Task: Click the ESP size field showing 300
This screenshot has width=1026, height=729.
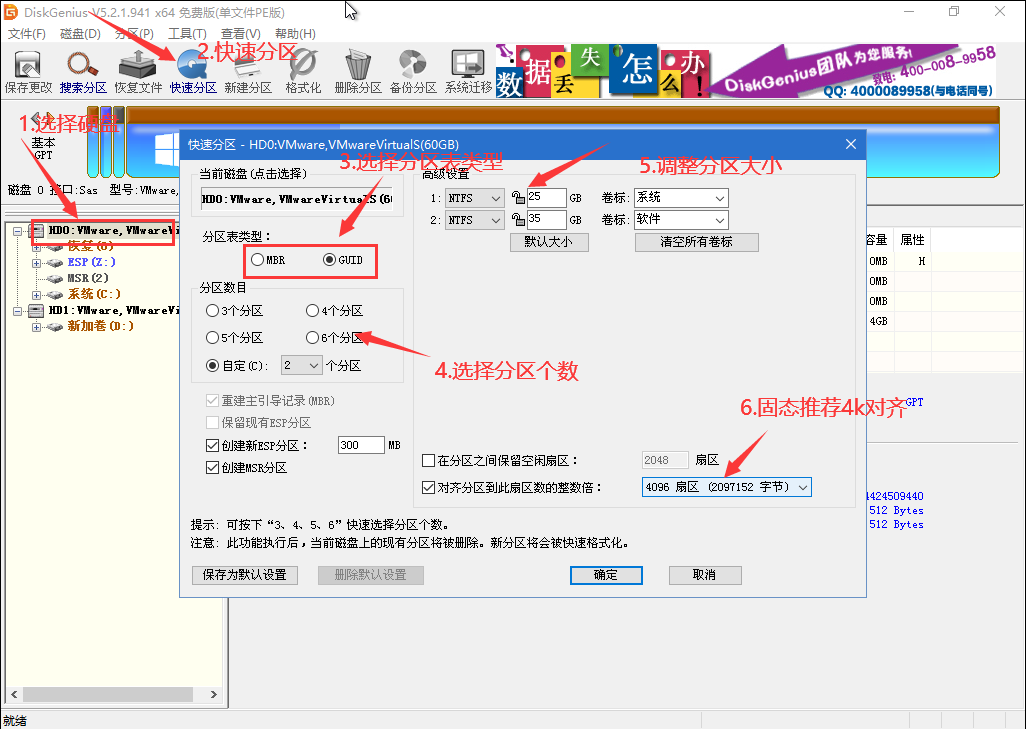Action: click(361, 445)
